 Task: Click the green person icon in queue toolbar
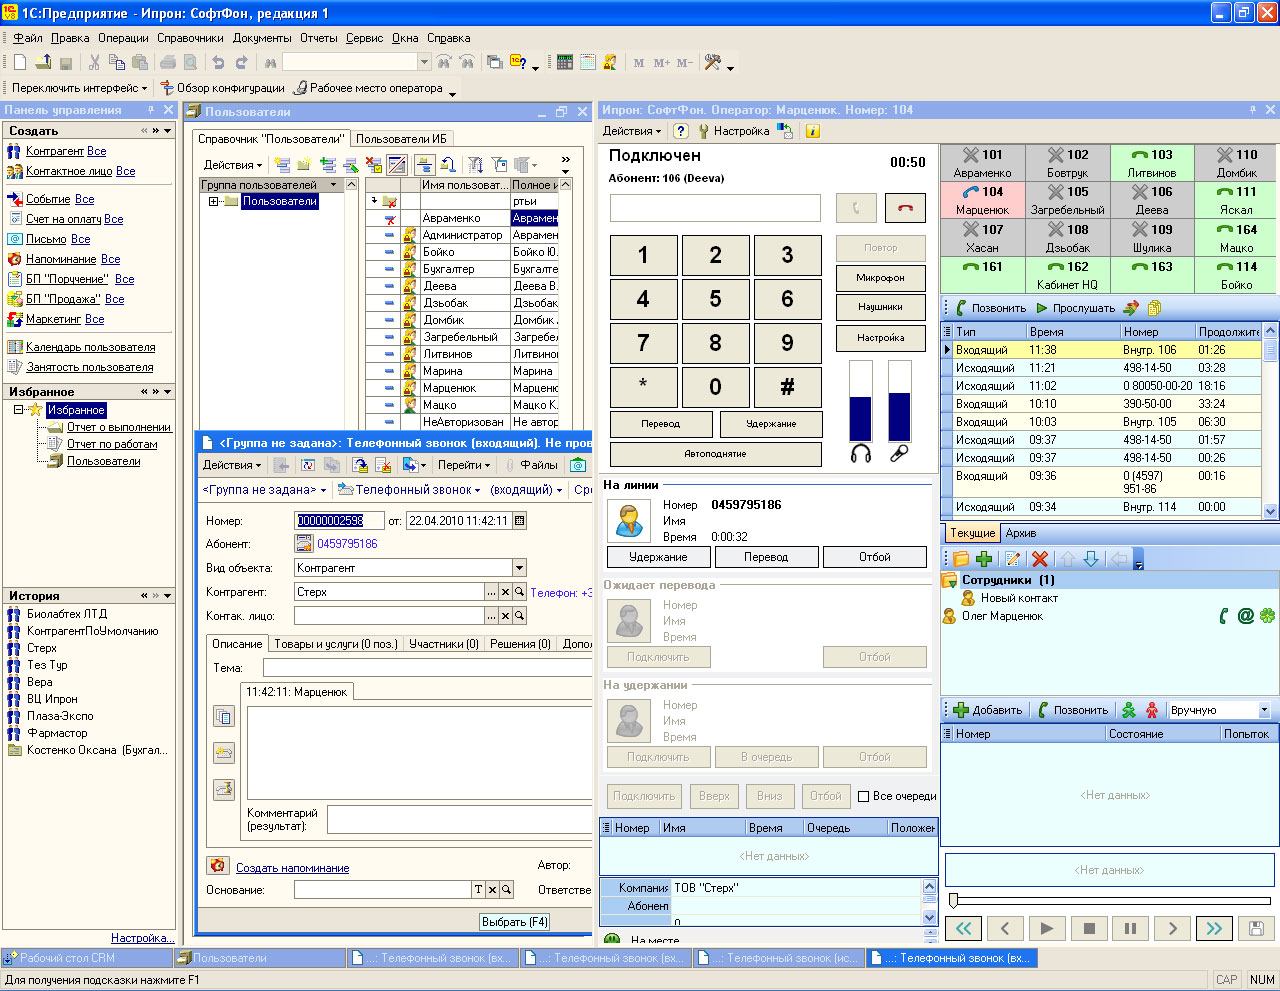click(1129, 710)
